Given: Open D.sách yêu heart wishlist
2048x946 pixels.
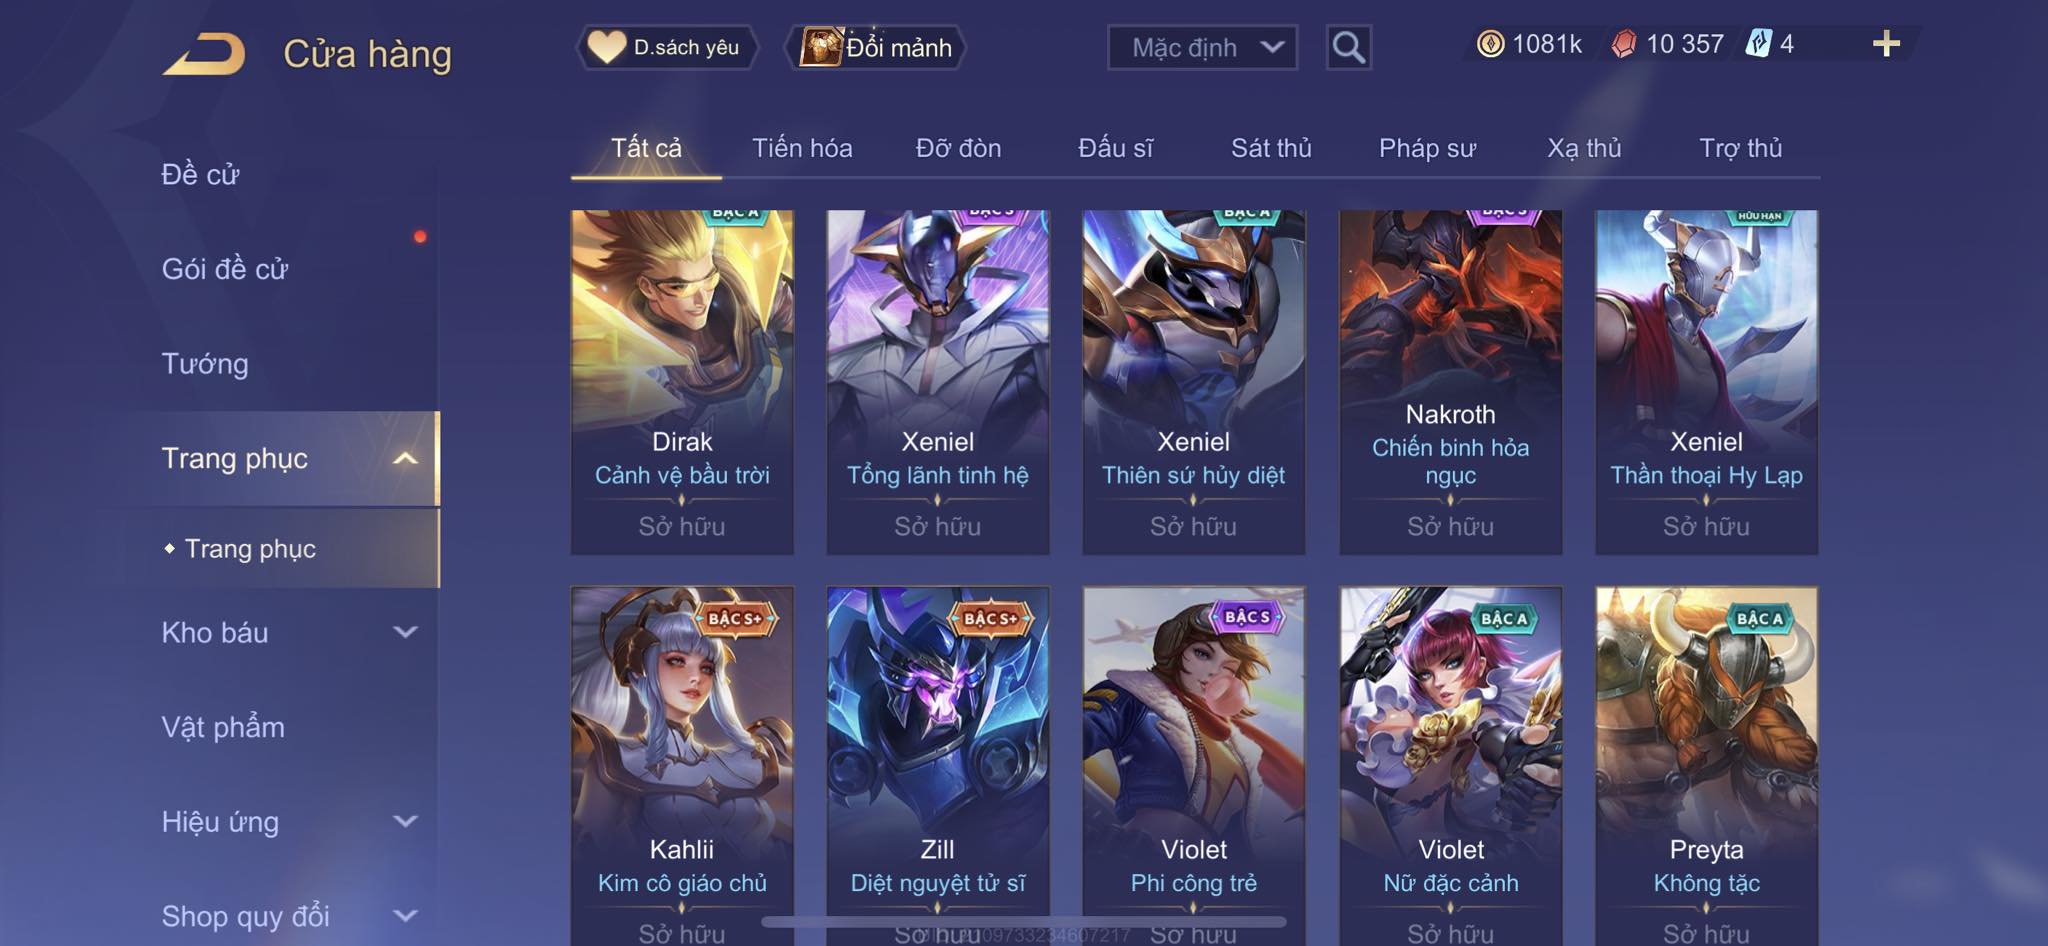Looking at the screenshot, I should (667, 47).
